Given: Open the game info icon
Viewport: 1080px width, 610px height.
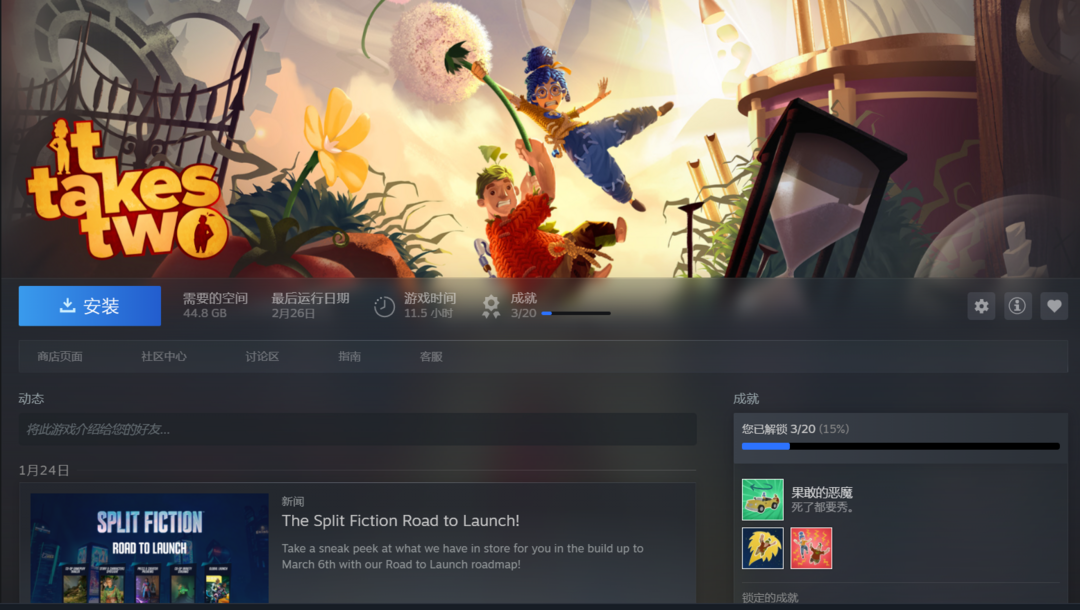Looking at the screenshot, I should tap(1017, 306).
